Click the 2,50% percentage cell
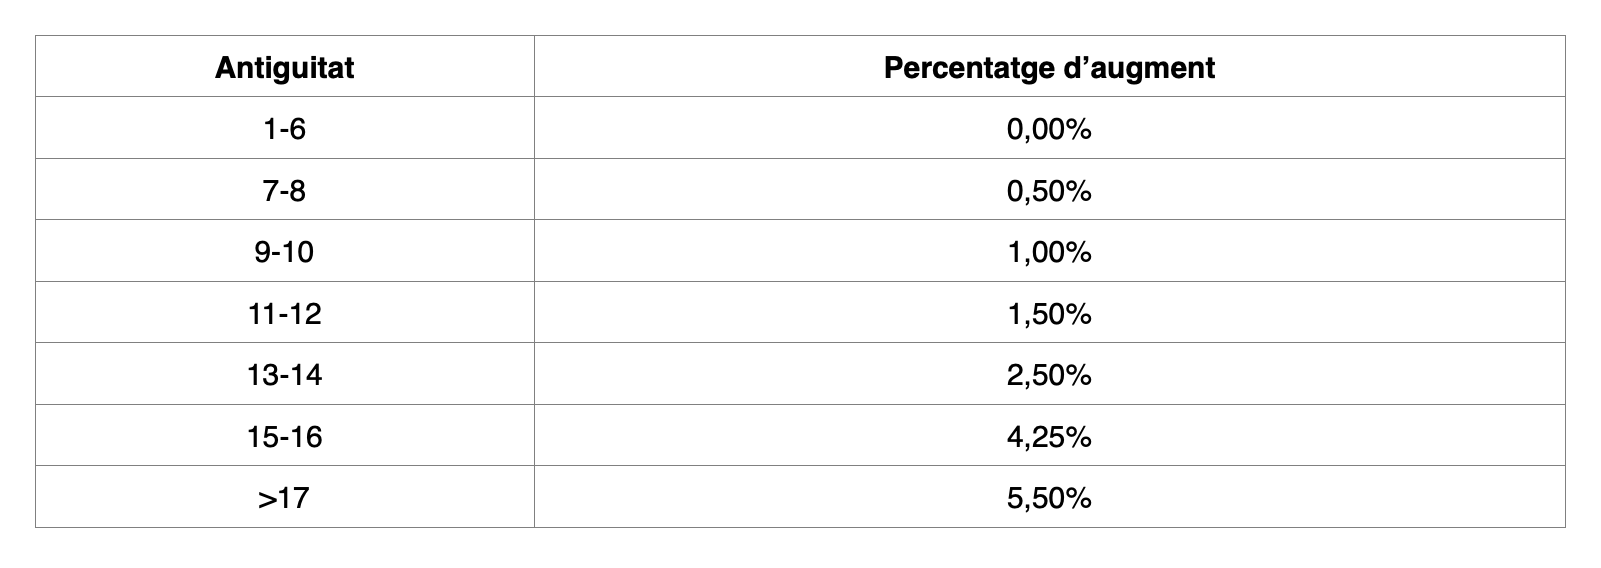 coord(1049,375)
